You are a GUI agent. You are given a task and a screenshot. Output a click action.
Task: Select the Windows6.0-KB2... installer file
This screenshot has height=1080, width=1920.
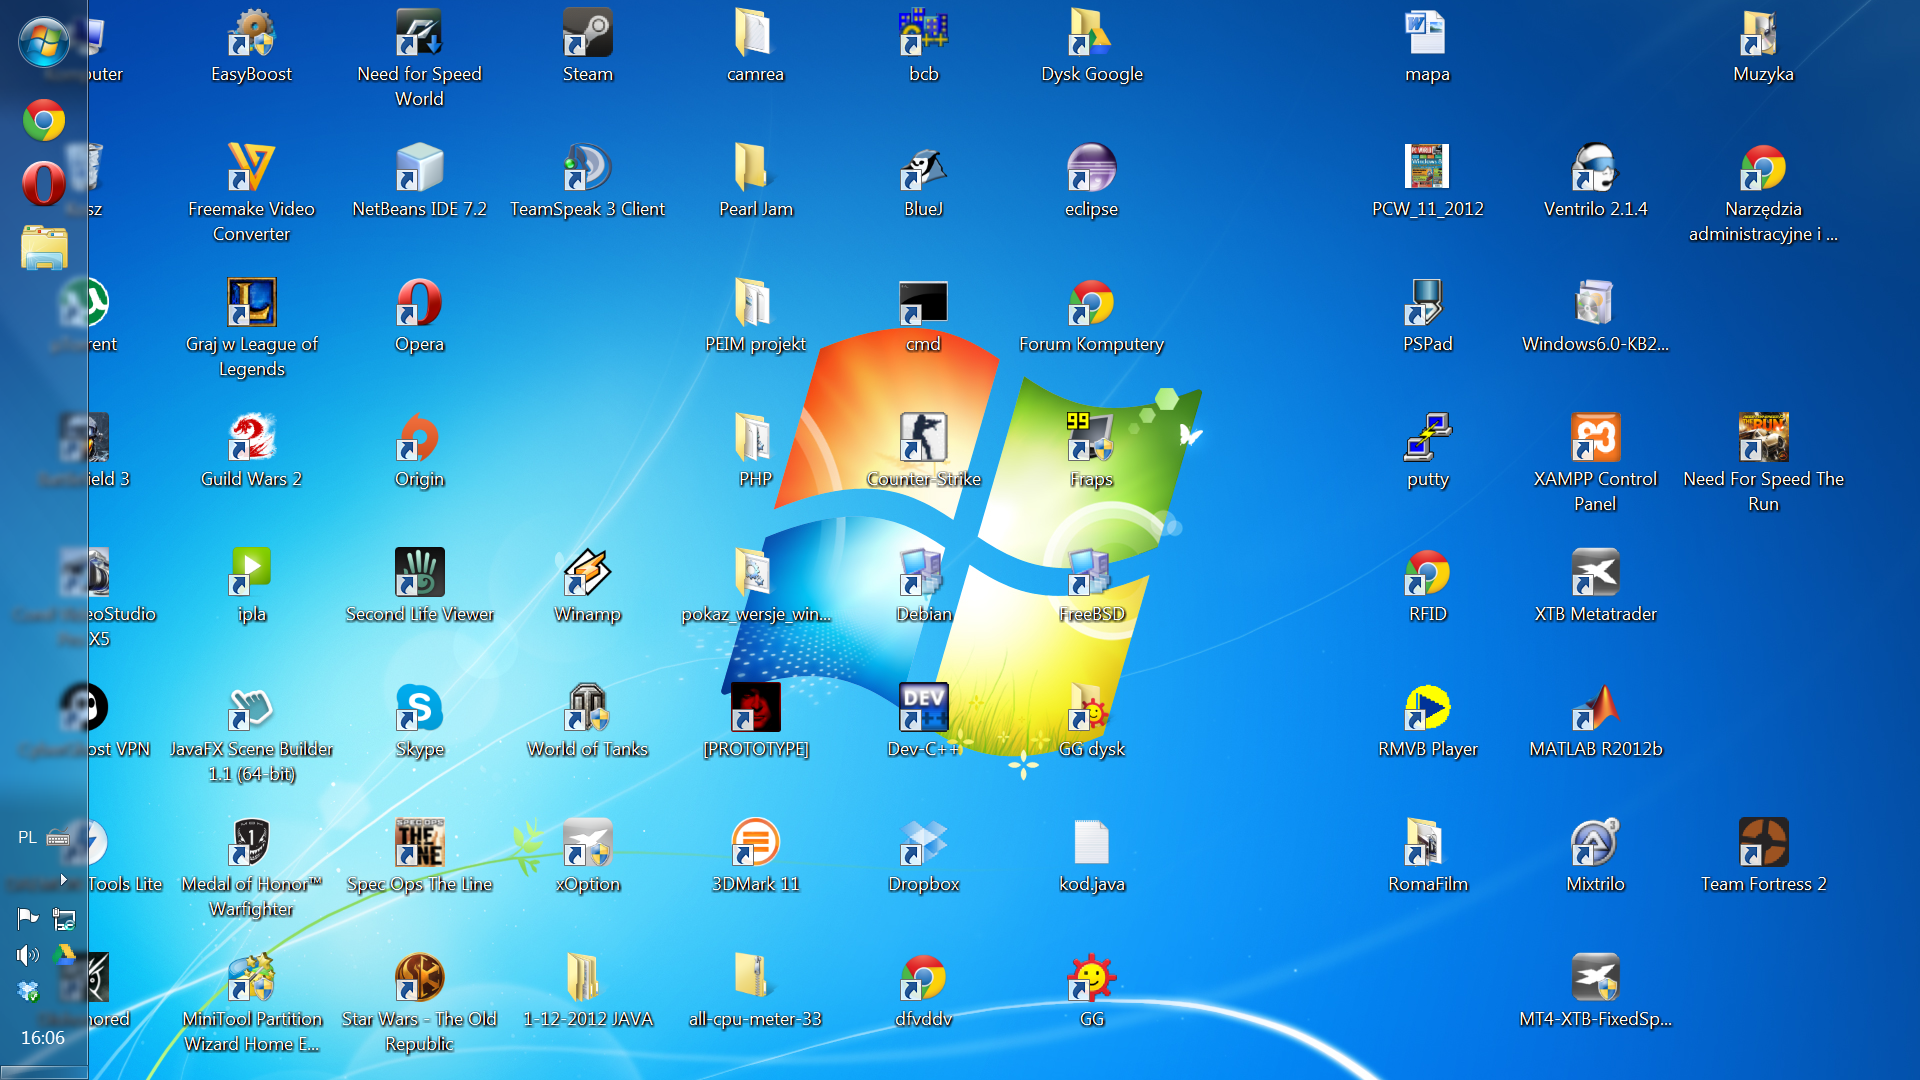[x=1595, y=316]
